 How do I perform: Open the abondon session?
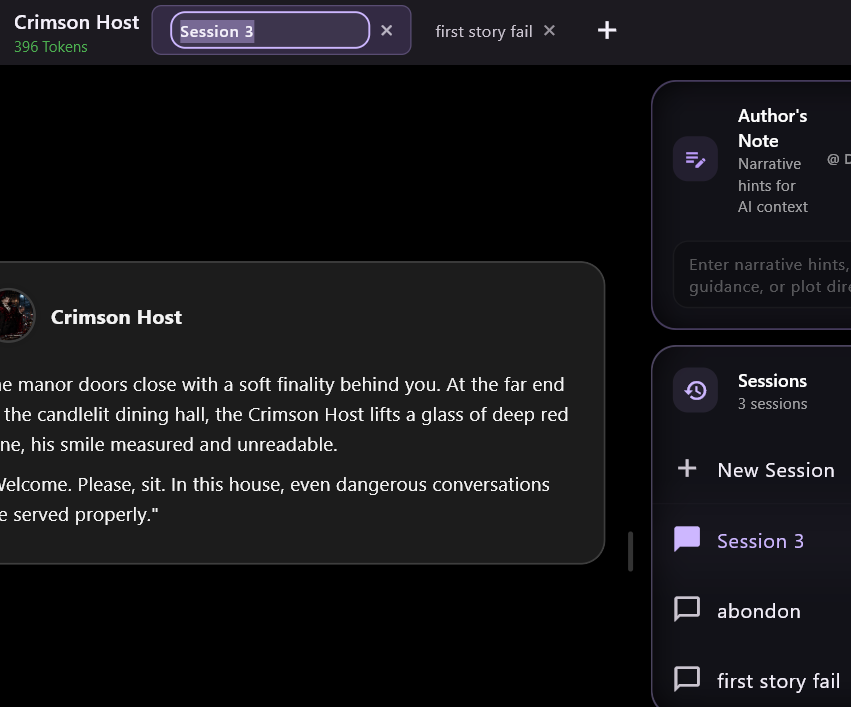[x=757, y=610]
